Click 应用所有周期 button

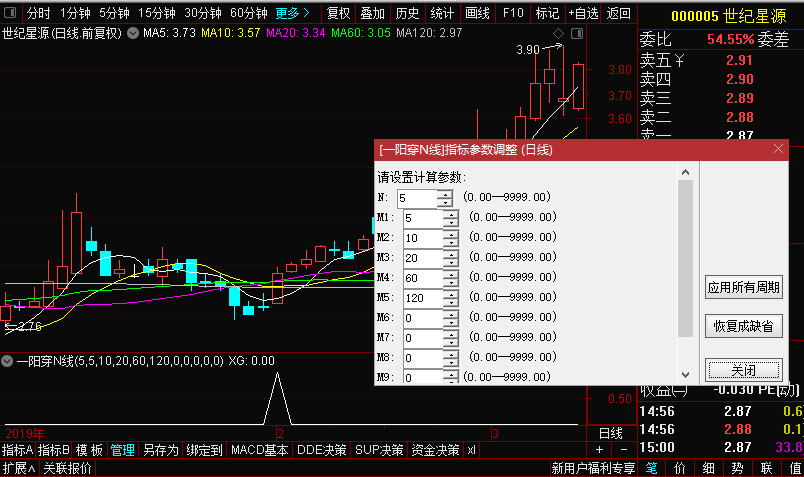pyautogui.click(x=743, y=287)
